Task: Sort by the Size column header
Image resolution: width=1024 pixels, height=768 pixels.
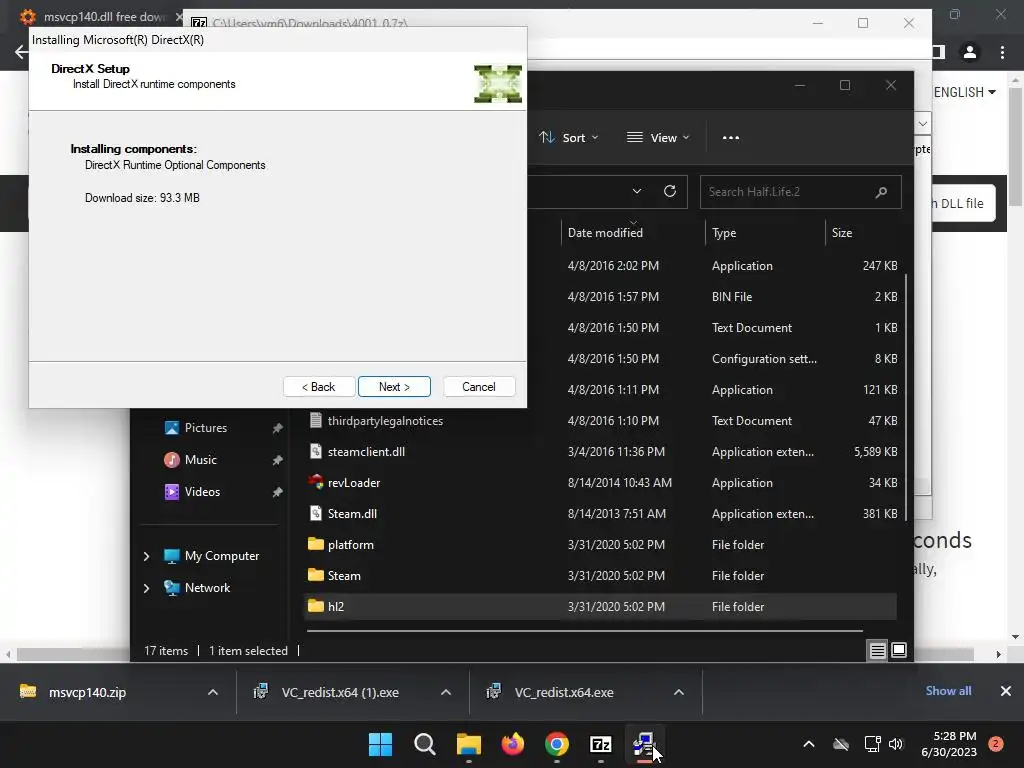Action: point(842,232)
